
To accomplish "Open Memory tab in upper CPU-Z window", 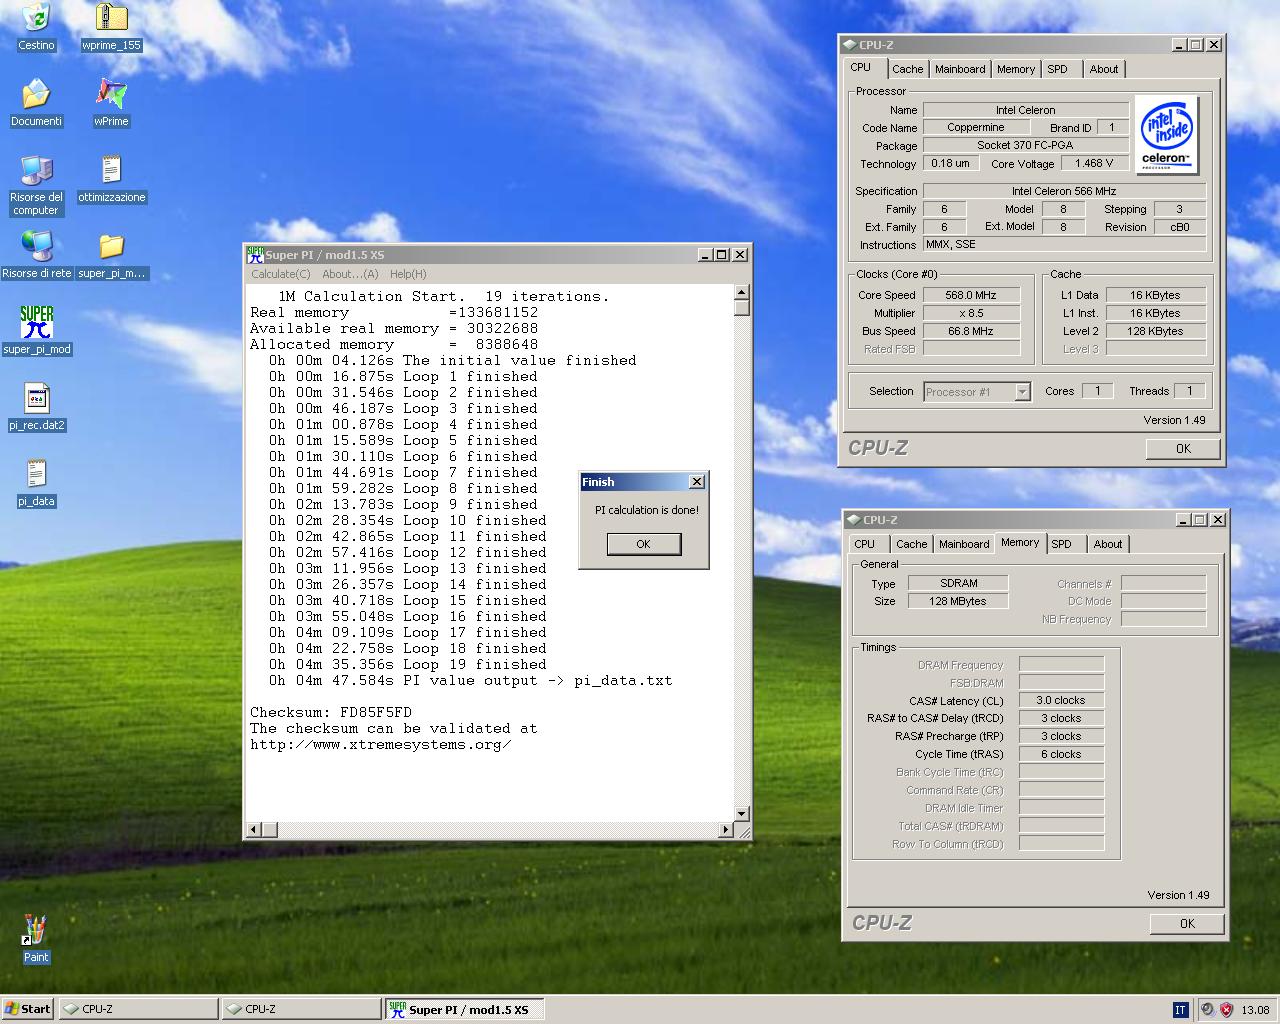I will 1016,69.
